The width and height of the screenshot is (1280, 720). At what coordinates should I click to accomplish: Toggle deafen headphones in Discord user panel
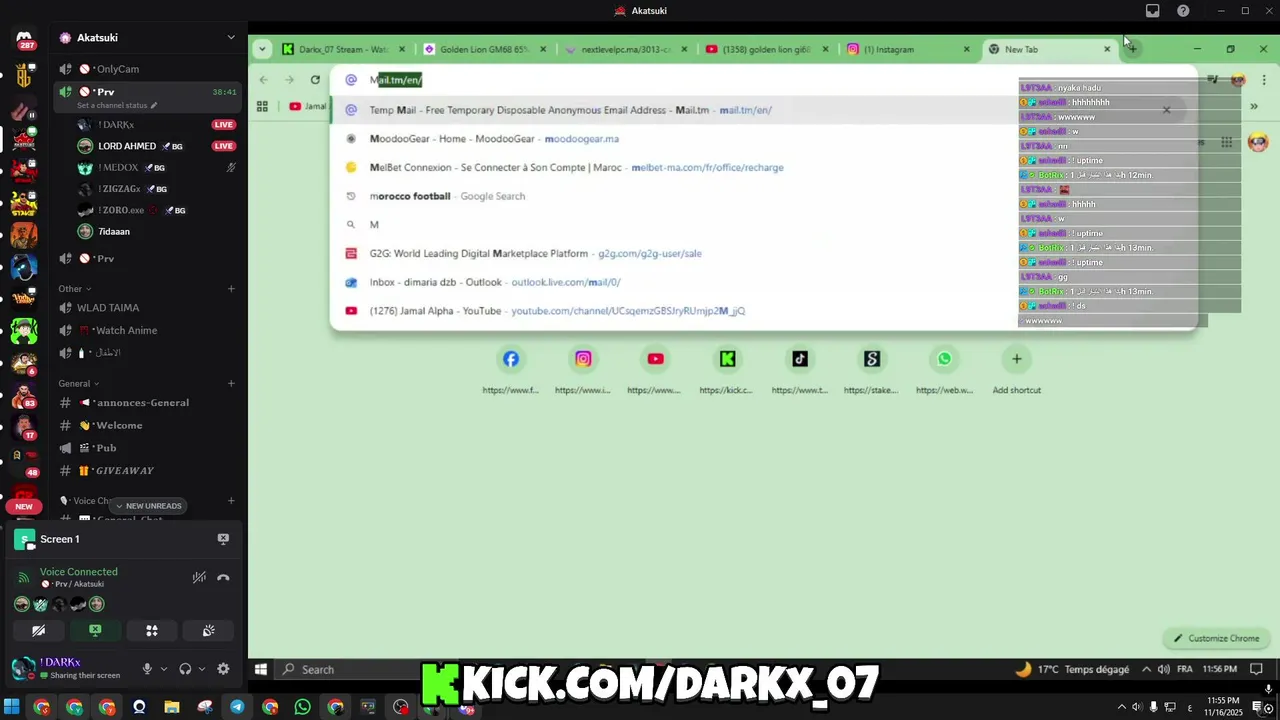[x=185, y=669]
